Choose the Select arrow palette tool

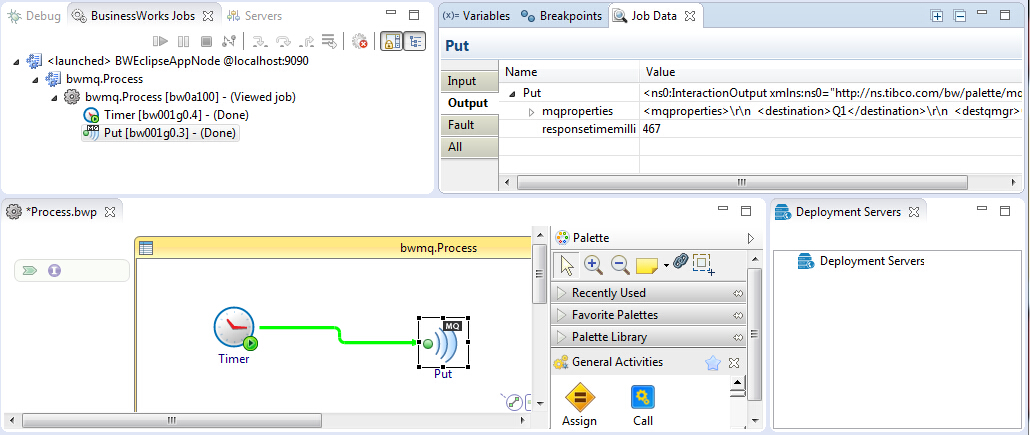(x=567, y=264)
